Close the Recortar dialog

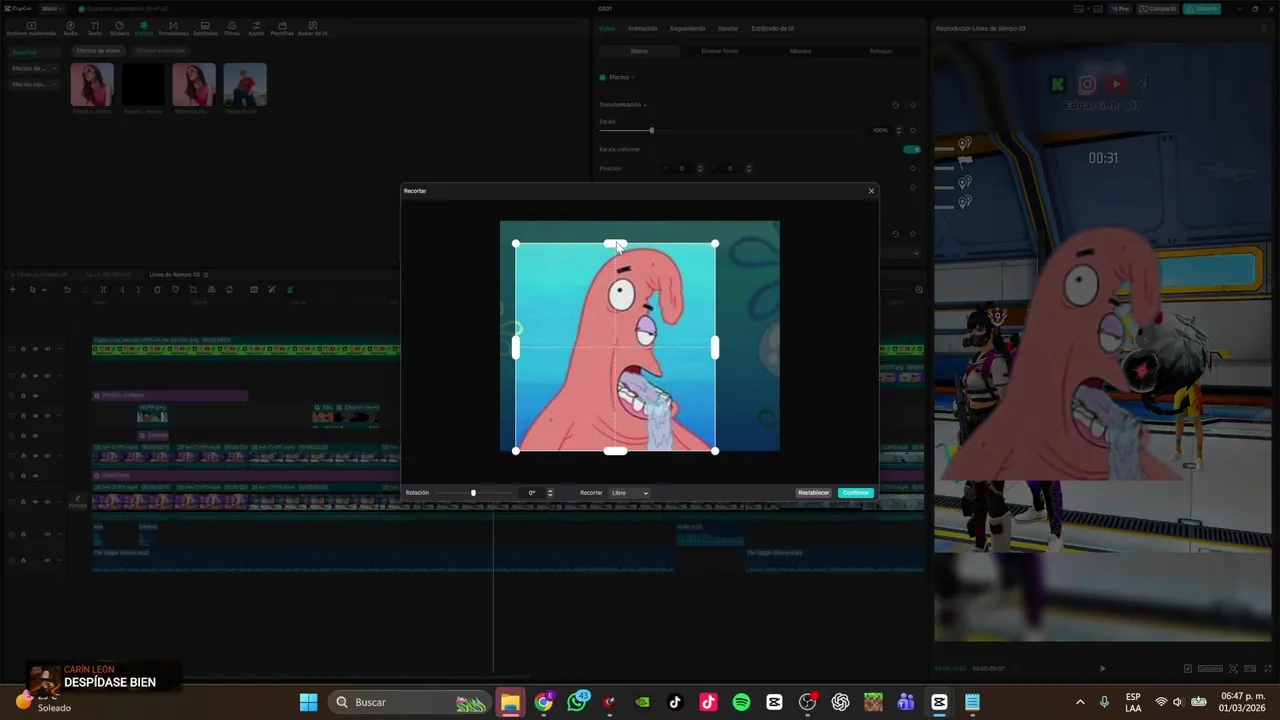(871, 191)
